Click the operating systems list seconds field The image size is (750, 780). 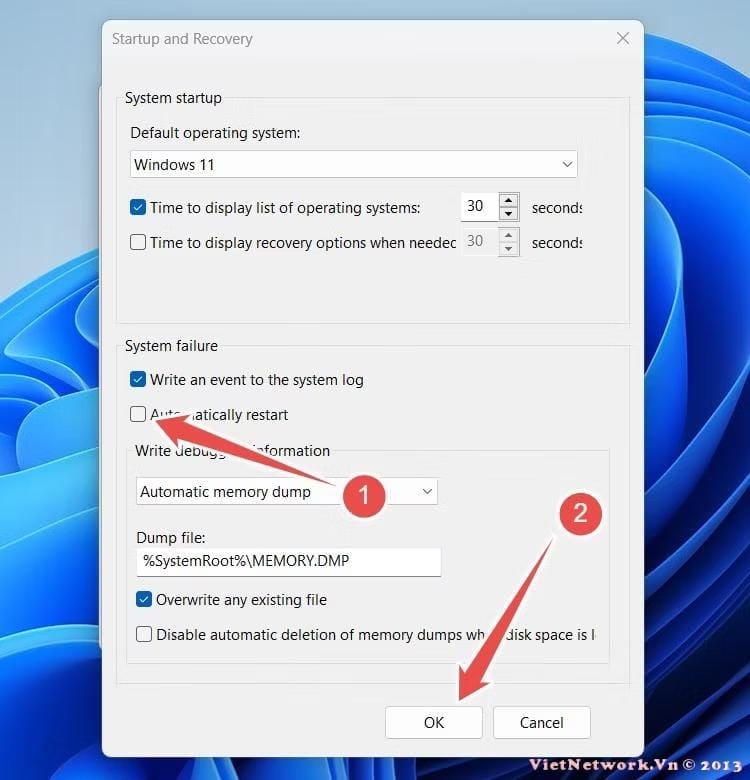click(477, 207)
